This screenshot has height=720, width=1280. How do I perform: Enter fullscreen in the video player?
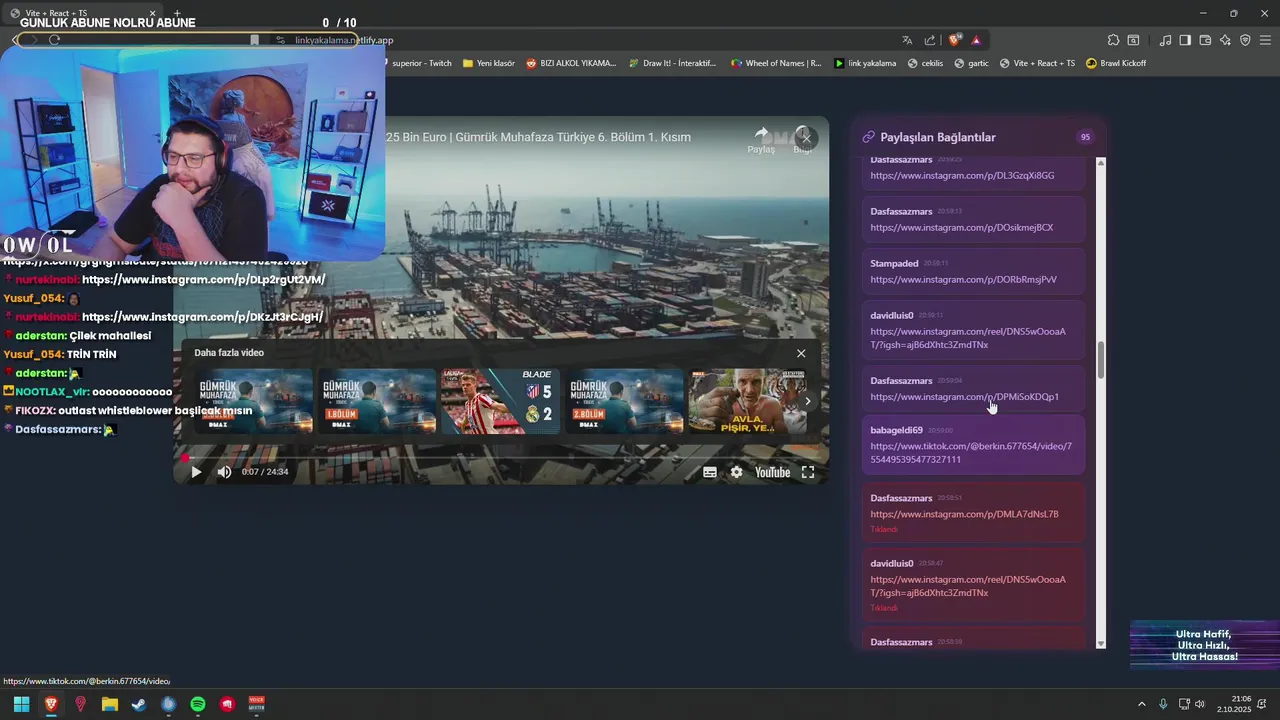pyautogui.click(x=808, y=472)
